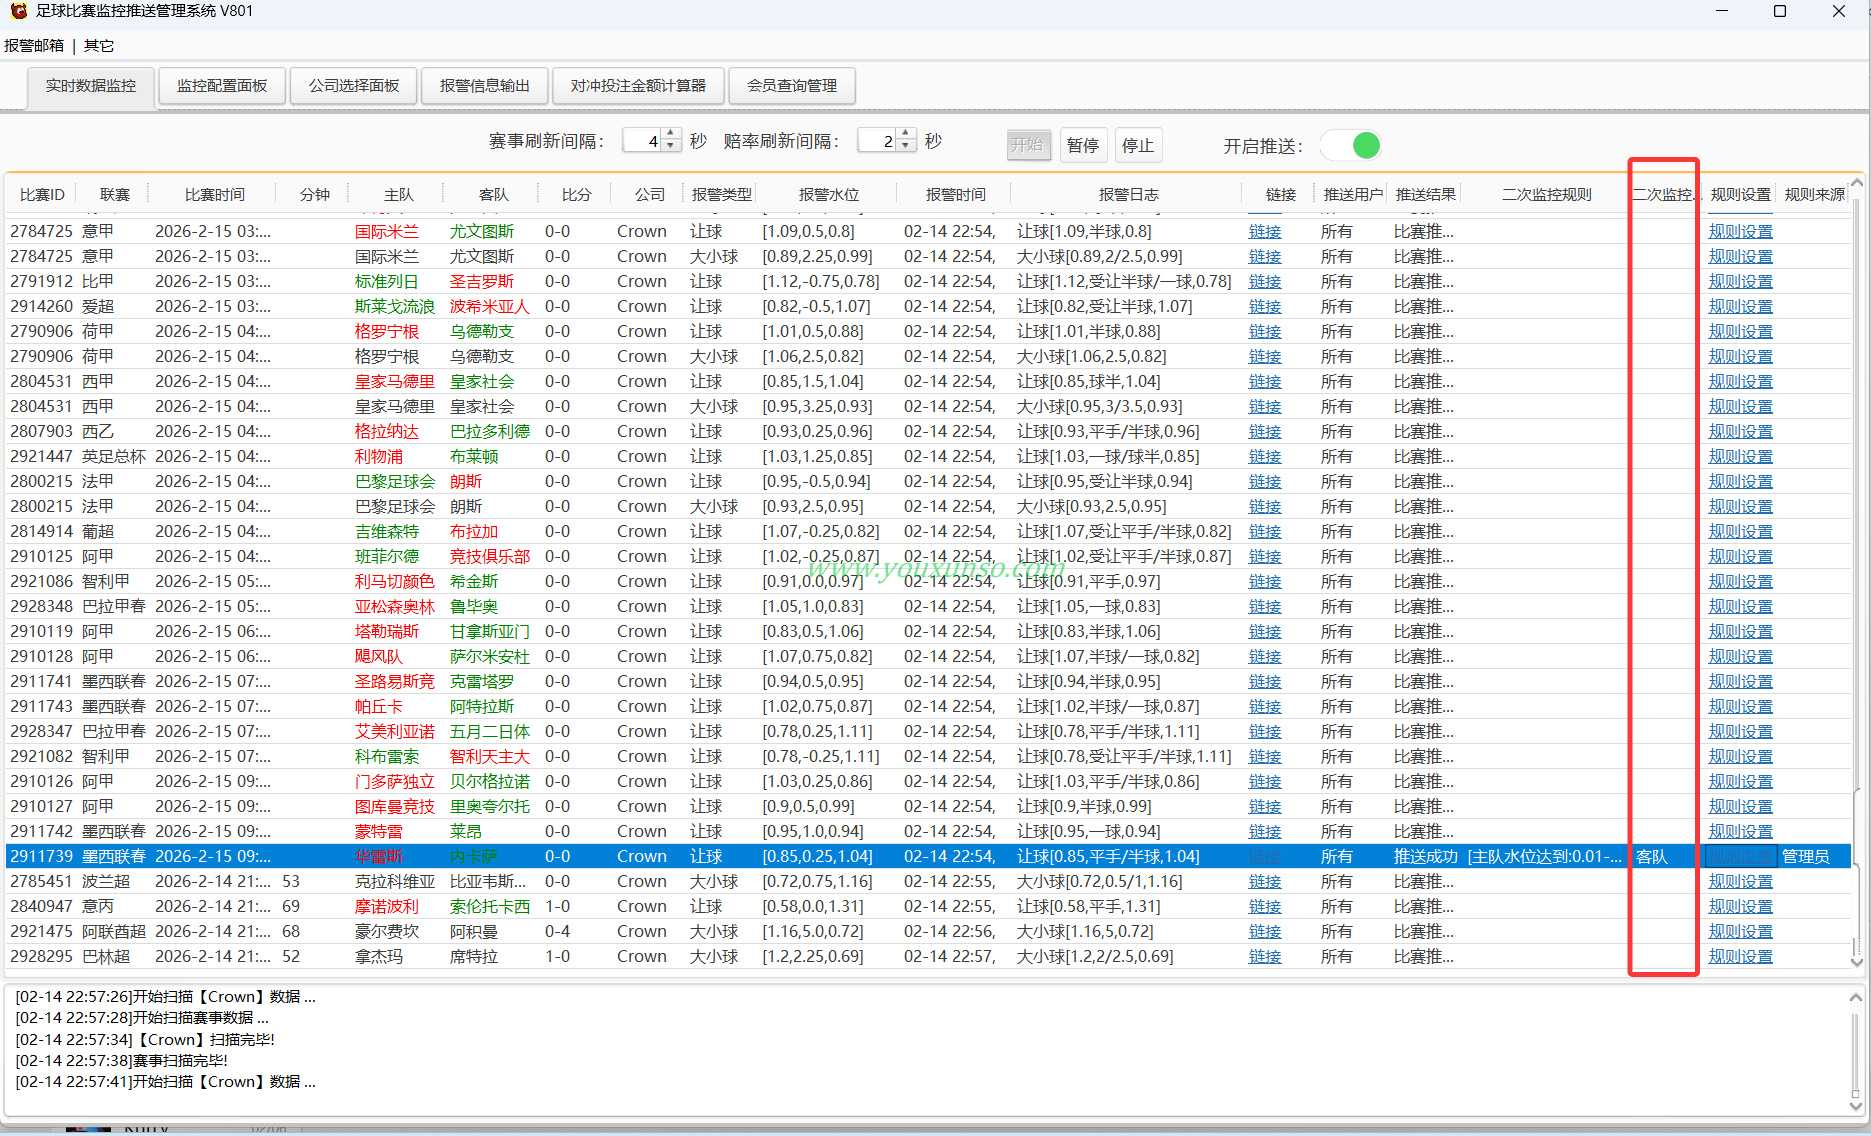1871x1136 pixels.
Task: Switch to the 公司选择面板 tab
Action: click(x=354, y=86)
